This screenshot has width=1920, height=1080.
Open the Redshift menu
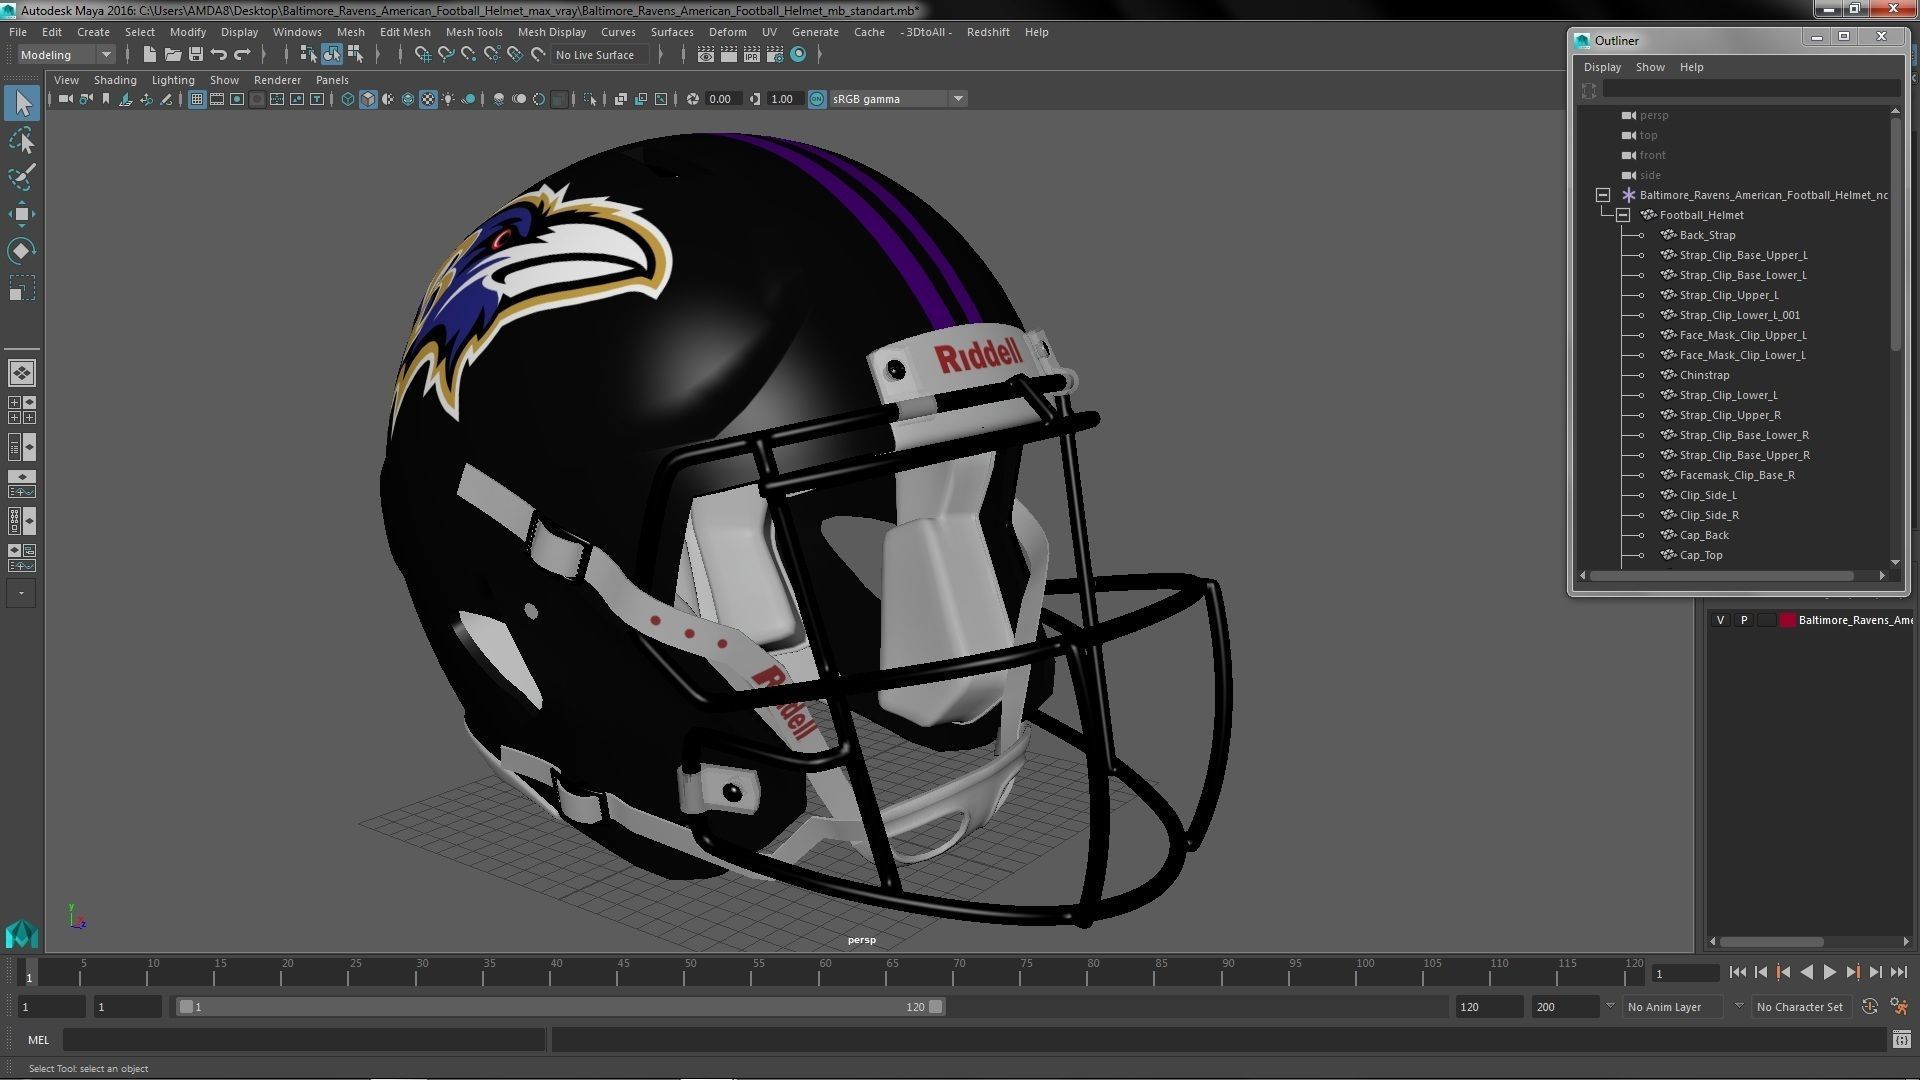[988, 32]
